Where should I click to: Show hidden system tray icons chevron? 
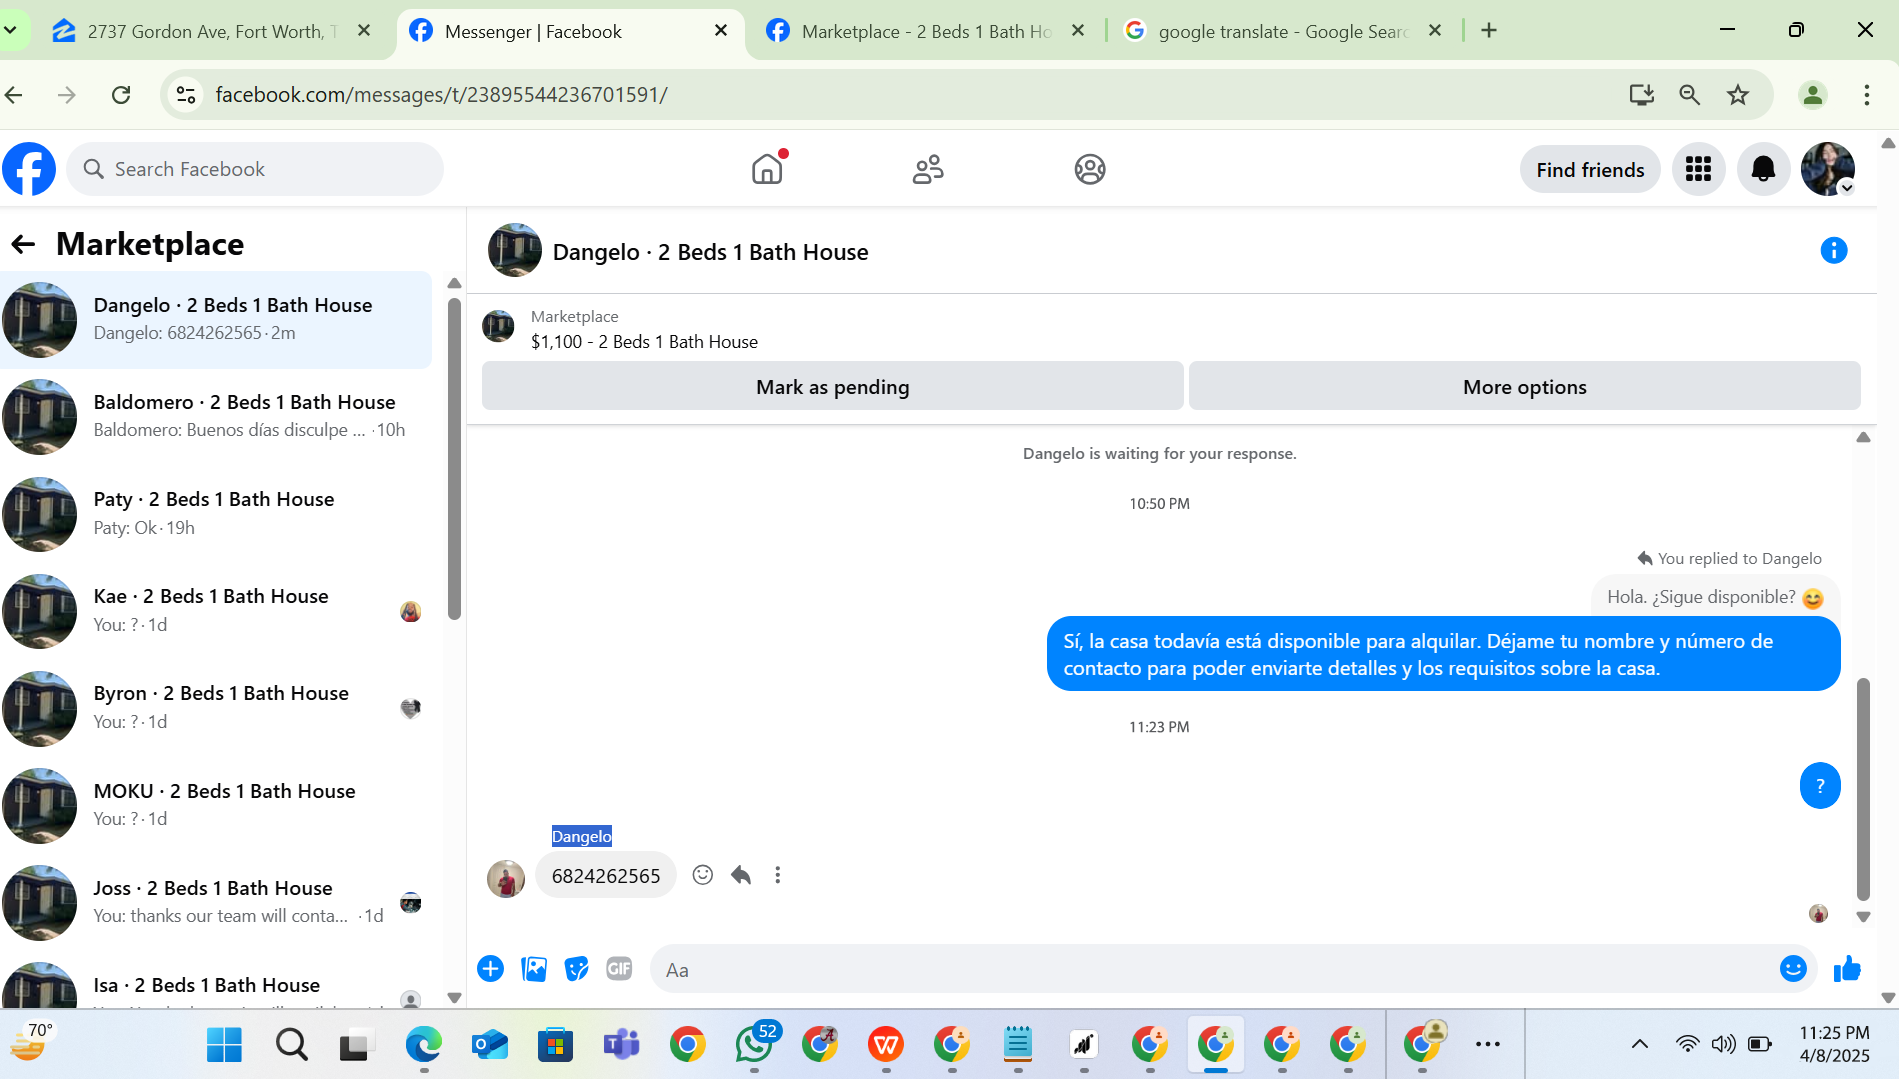(x=1639, y=1044)
